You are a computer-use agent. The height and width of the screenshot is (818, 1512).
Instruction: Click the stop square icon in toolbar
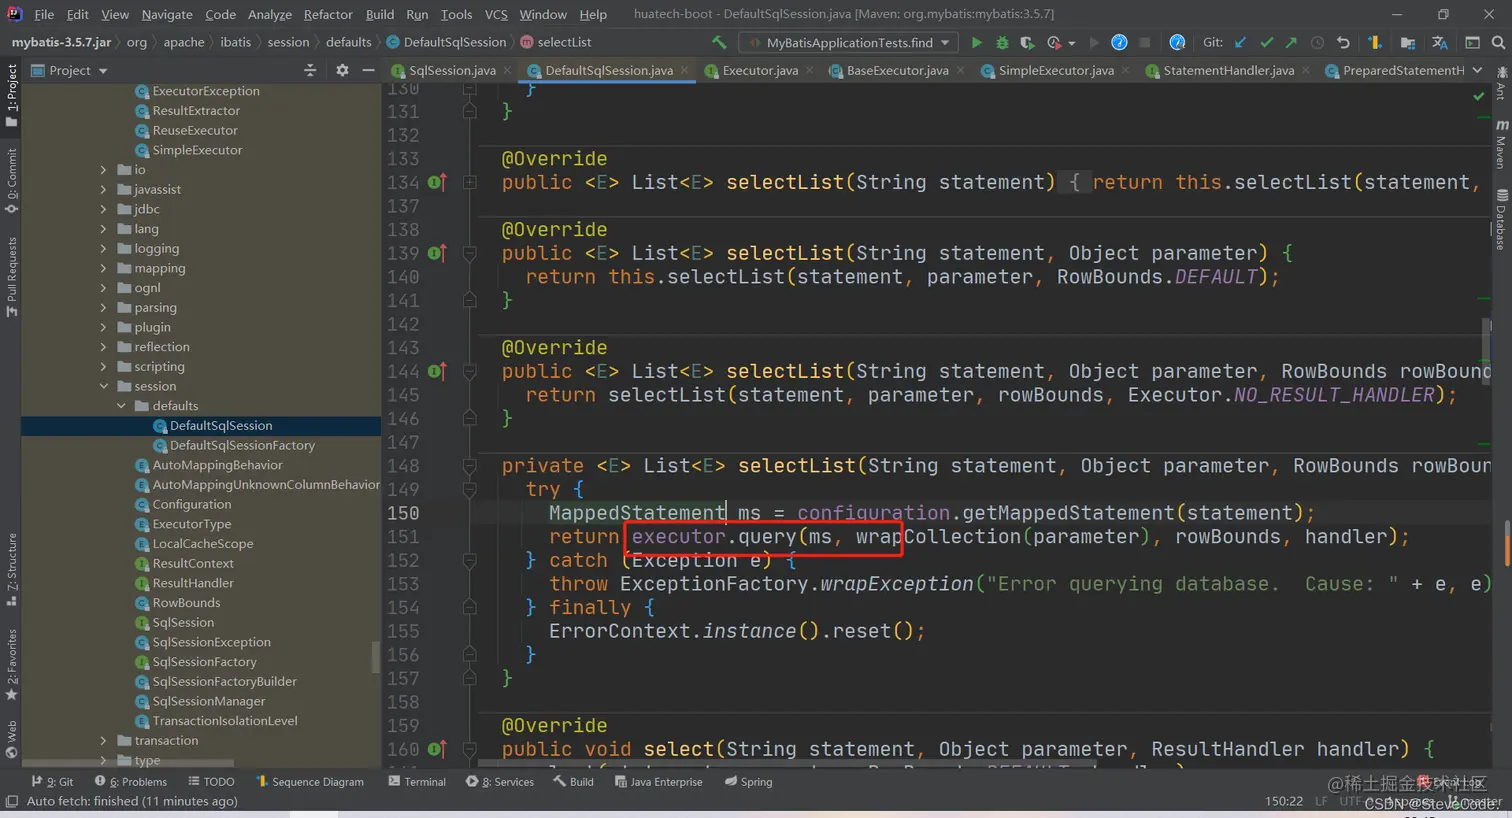coord(1144,42)
